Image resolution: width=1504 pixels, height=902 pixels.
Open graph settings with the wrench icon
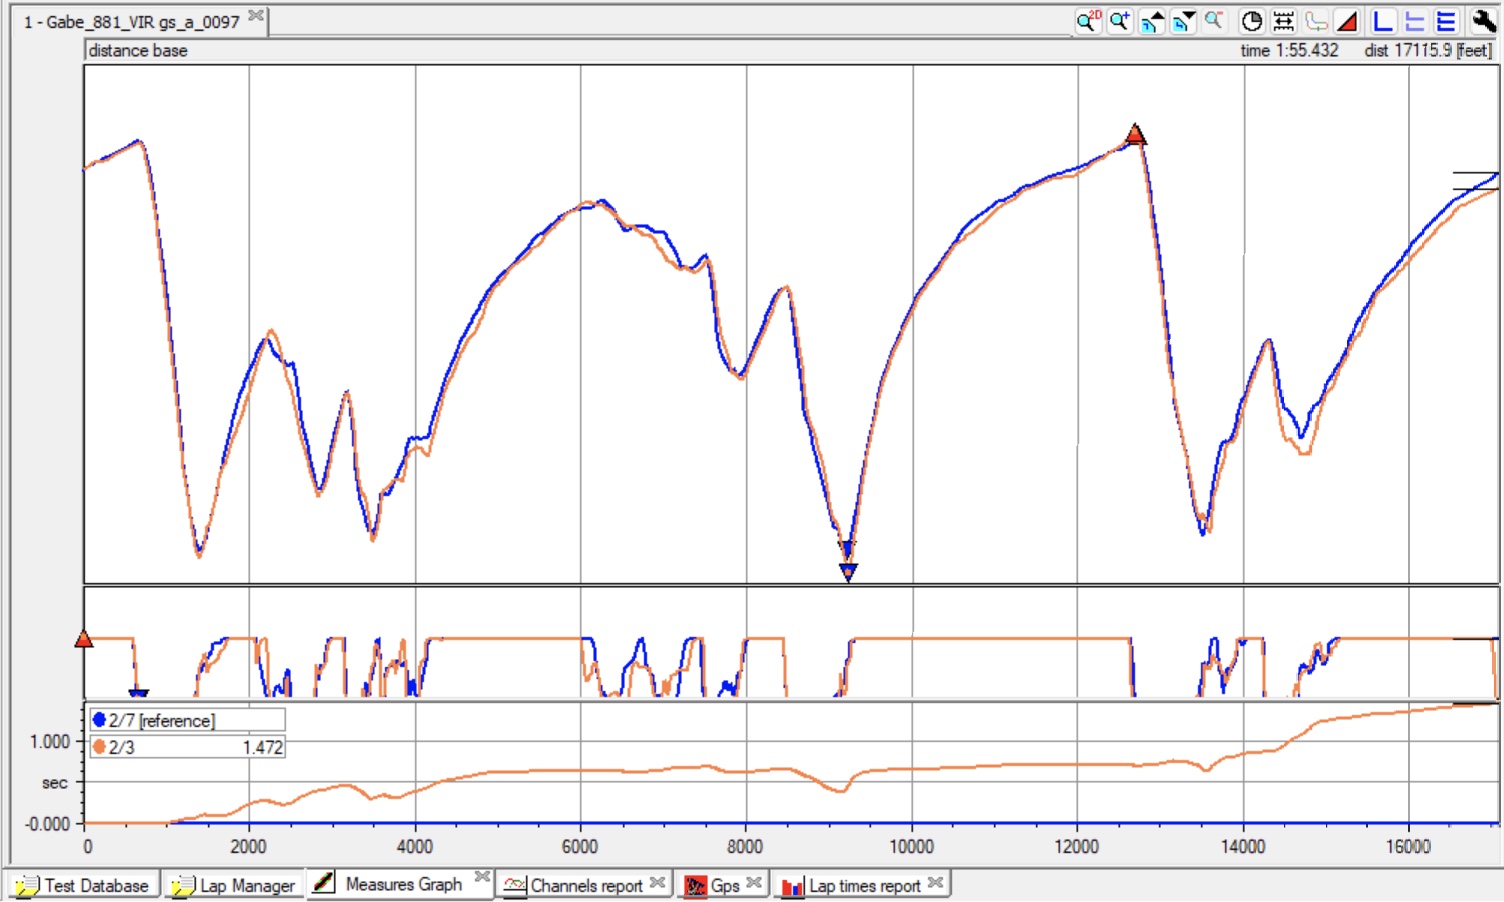click(1483, 21)
